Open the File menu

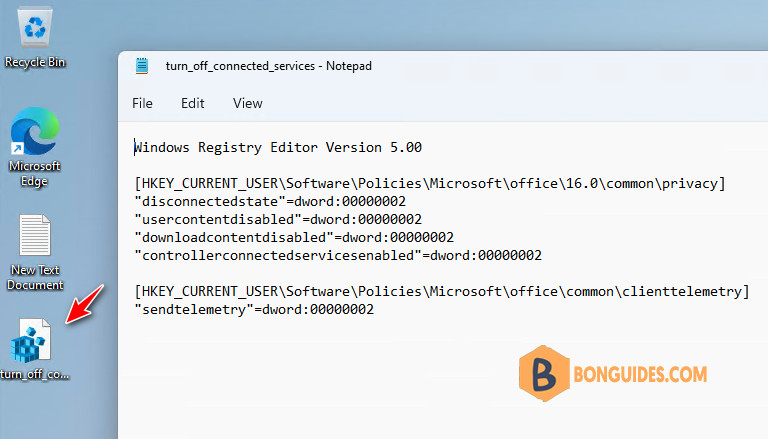(142, 103)
